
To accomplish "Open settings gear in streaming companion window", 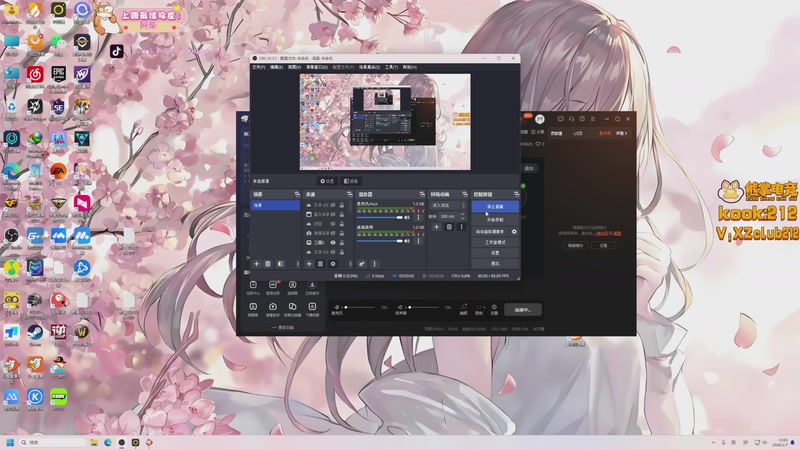I will point(494,309).
